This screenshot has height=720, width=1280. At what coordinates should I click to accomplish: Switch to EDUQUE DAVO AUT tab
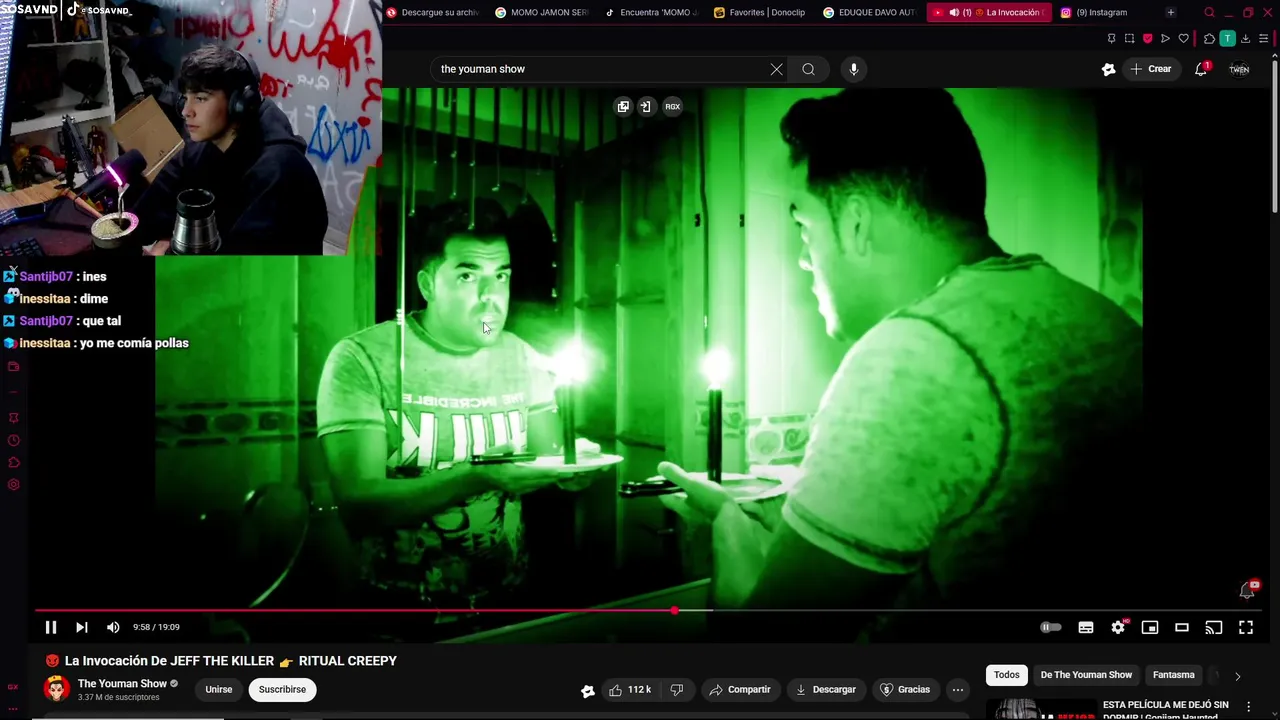(869, 12)
